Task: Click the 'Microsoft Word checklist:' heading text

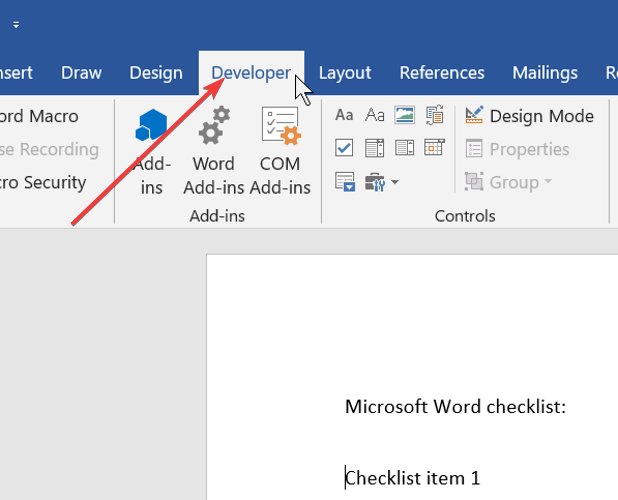Action: click(455, 407)
